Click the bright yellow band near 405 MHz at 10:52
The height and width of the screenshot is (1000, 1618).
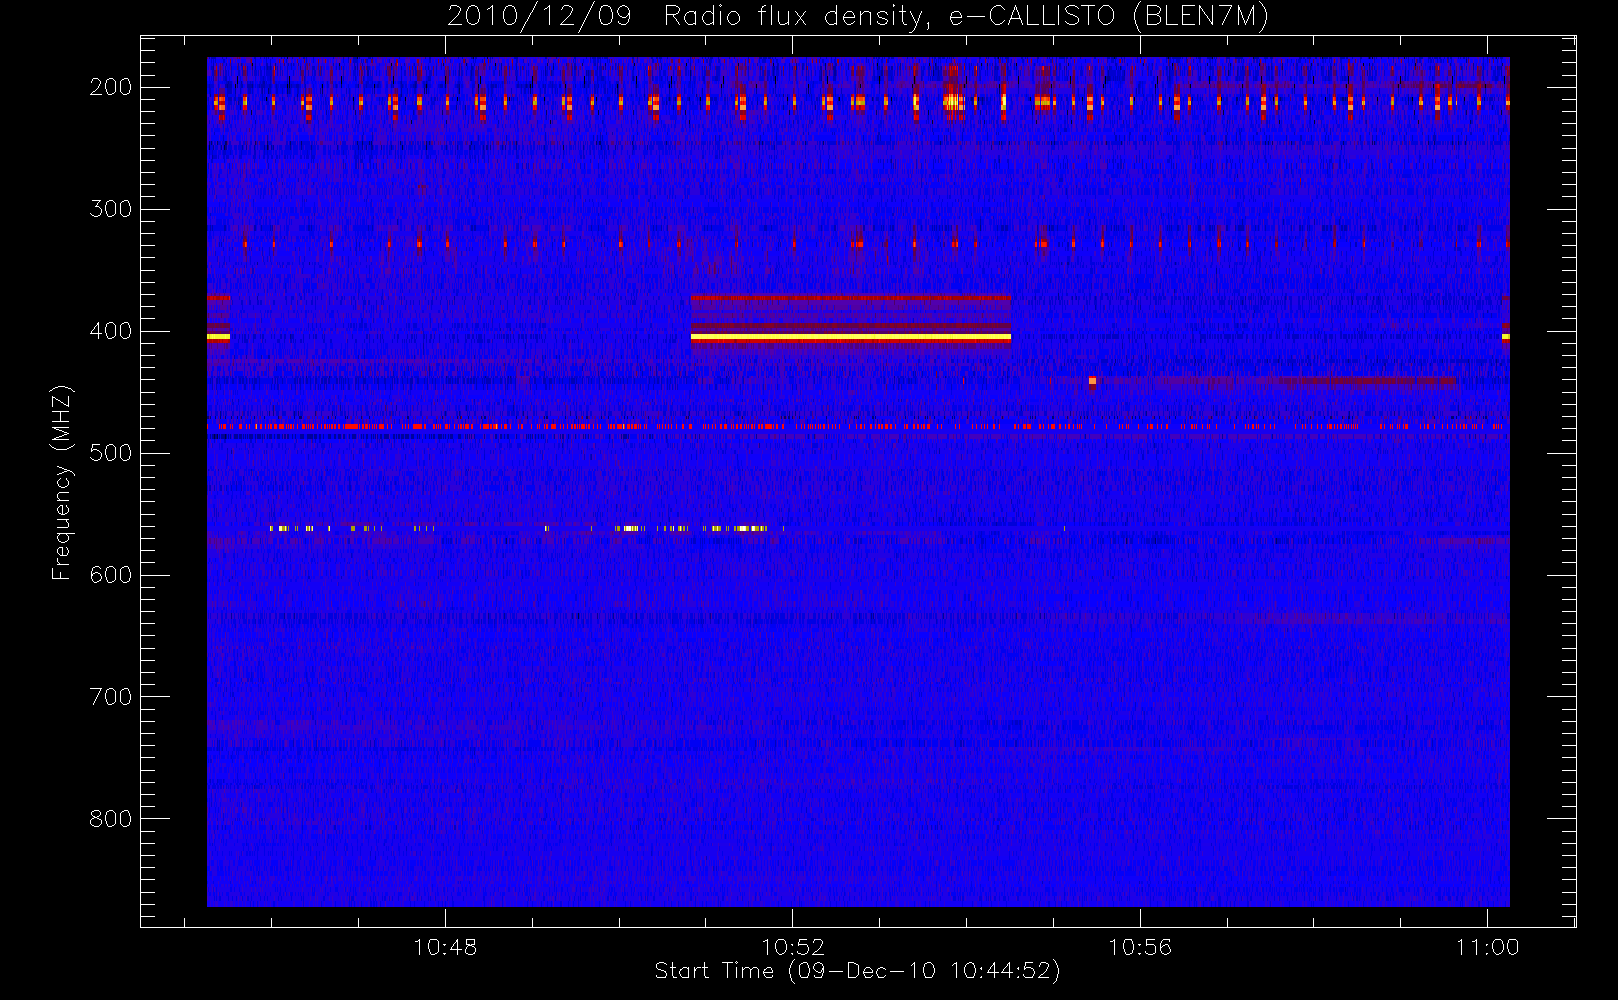tap(851, 338)
